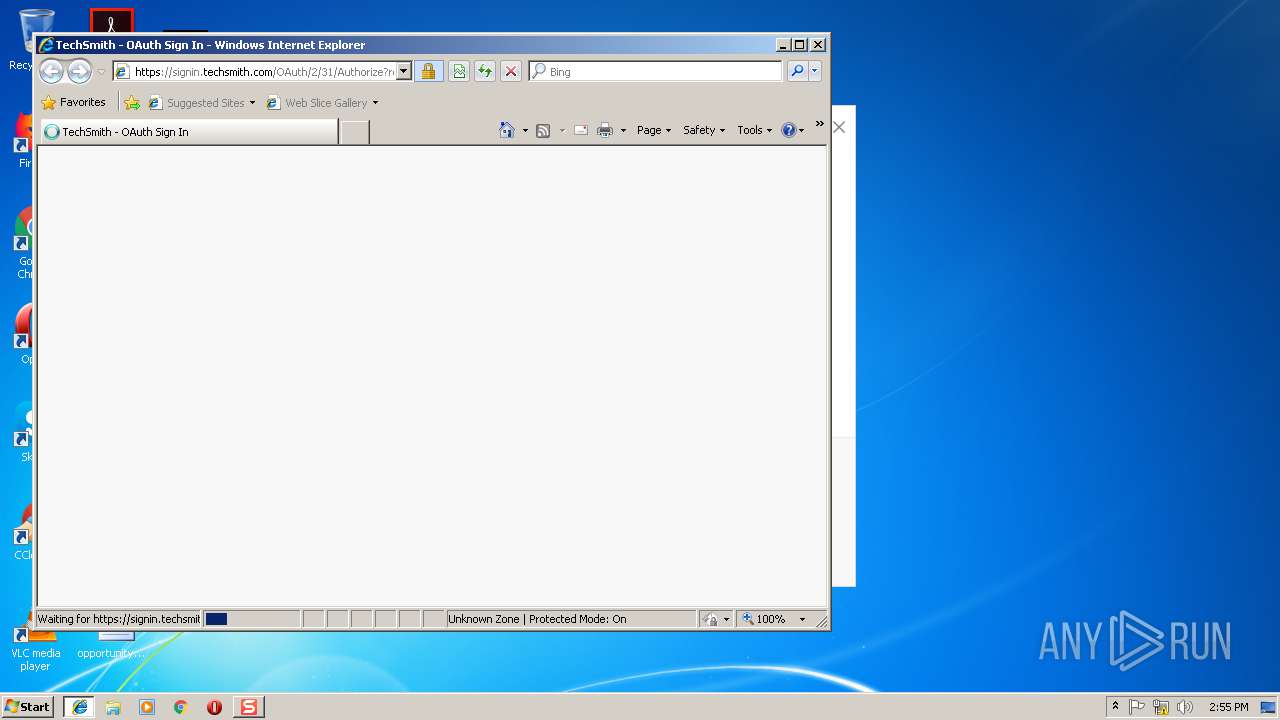Click Internet Explorer taskbar icon
This screenshot has width=1280, height=720.
pyautogui.click(x=80, y=707)
